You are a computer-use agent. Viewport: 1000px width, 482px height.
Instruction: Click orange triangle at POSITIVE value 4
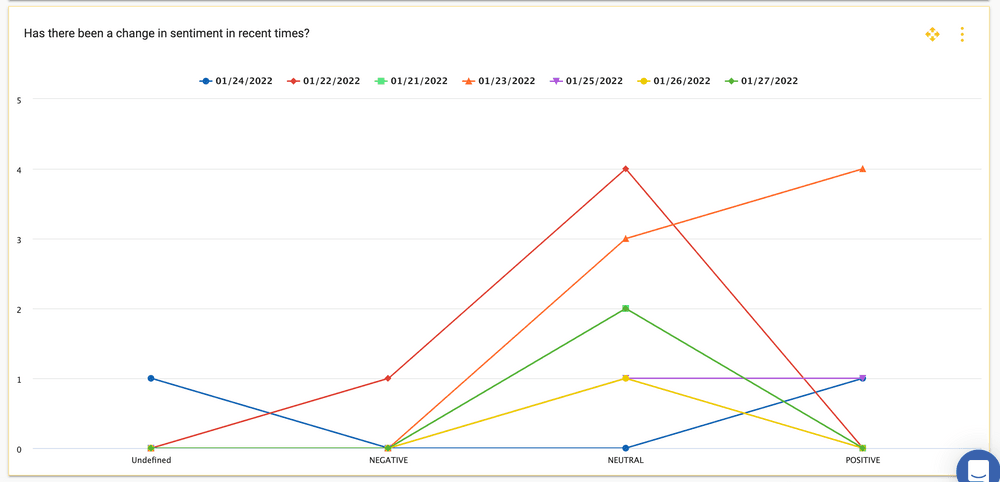coord(862,169)
